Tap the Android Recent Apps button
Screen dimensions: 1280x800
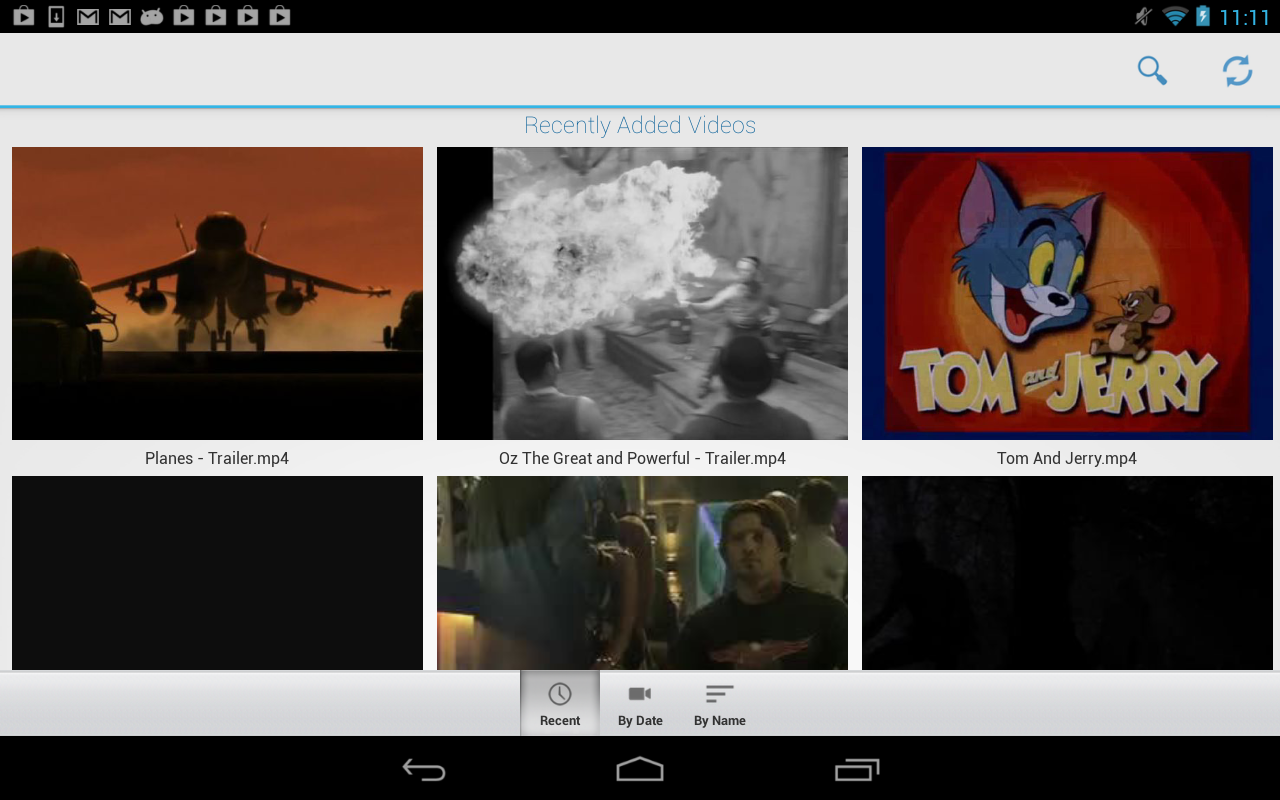(857, 769)
